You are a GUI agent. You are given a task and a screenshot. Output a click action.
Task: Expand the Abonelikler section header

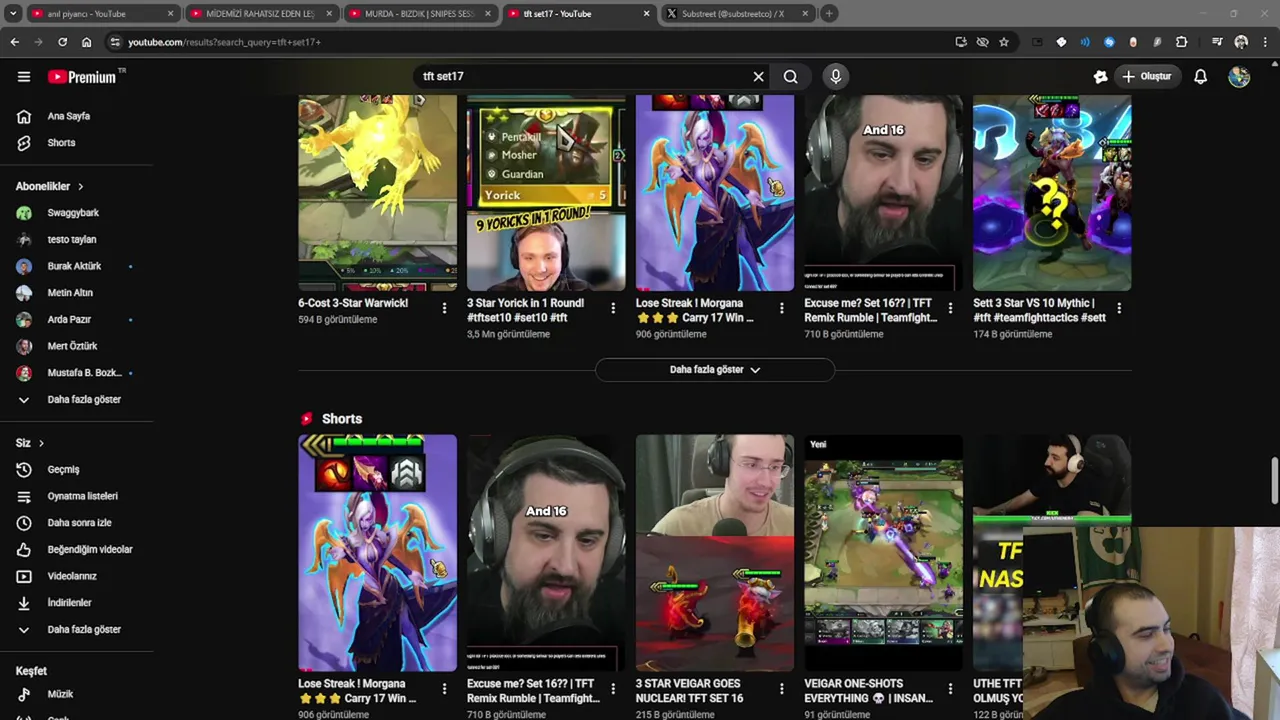[x=50, y=186]
